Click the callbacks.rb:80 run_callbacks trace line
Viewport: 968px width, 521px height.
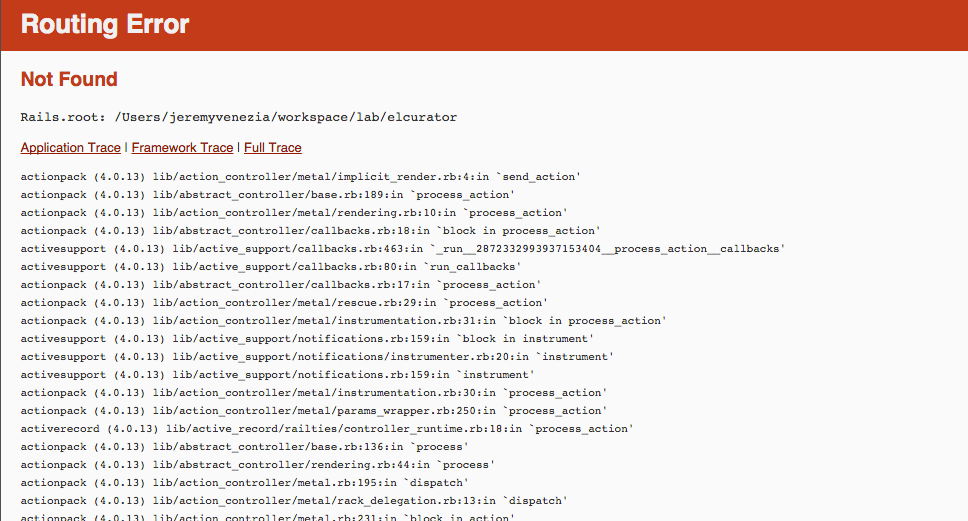click(271, 267)
